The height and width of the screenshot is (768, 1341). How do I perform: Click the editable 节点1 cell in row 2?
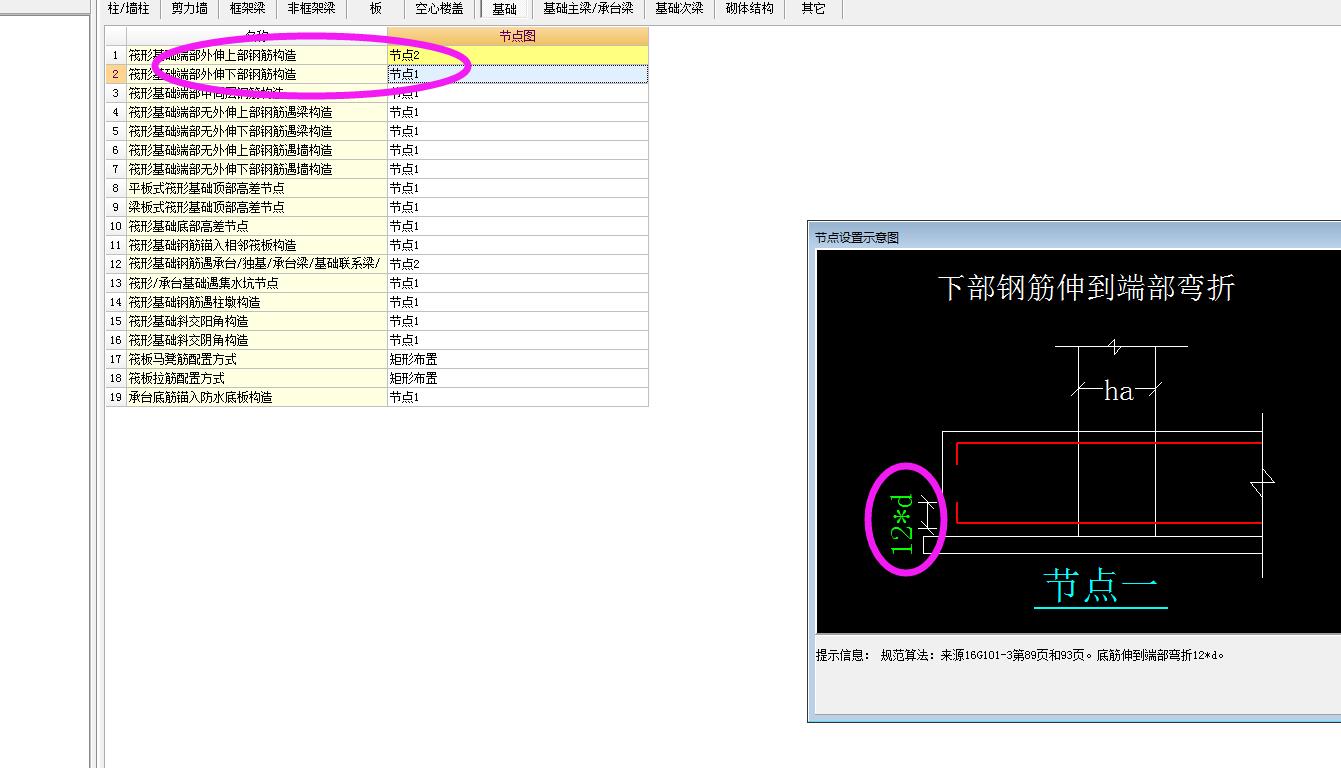coord(517,74)
